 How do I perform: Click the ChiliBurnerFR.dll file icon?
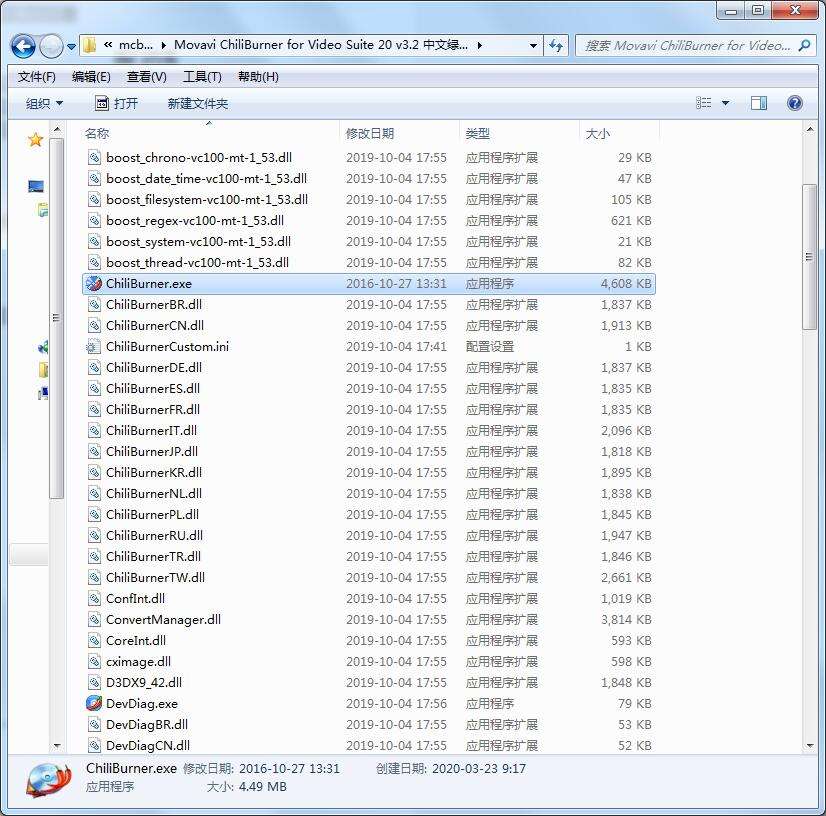[94, 410]
